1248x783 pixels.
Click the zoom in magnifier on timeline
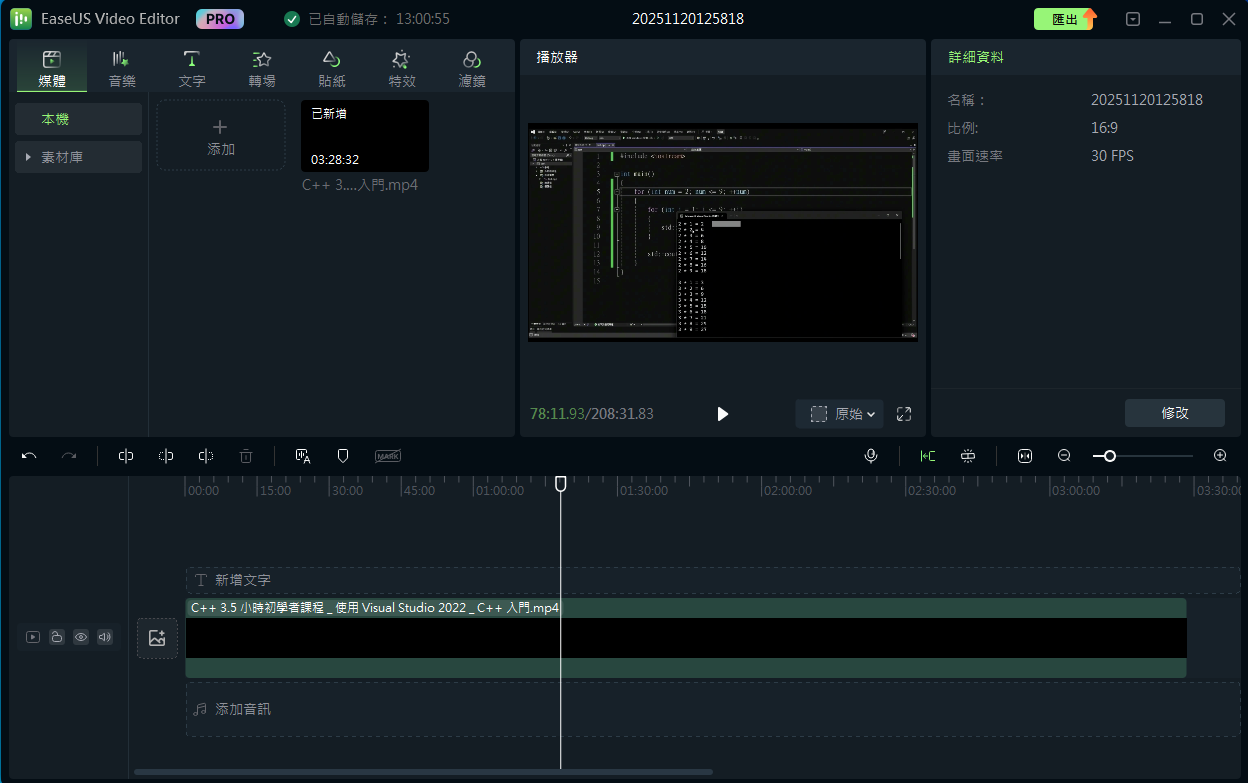[x=1220, y=456]
